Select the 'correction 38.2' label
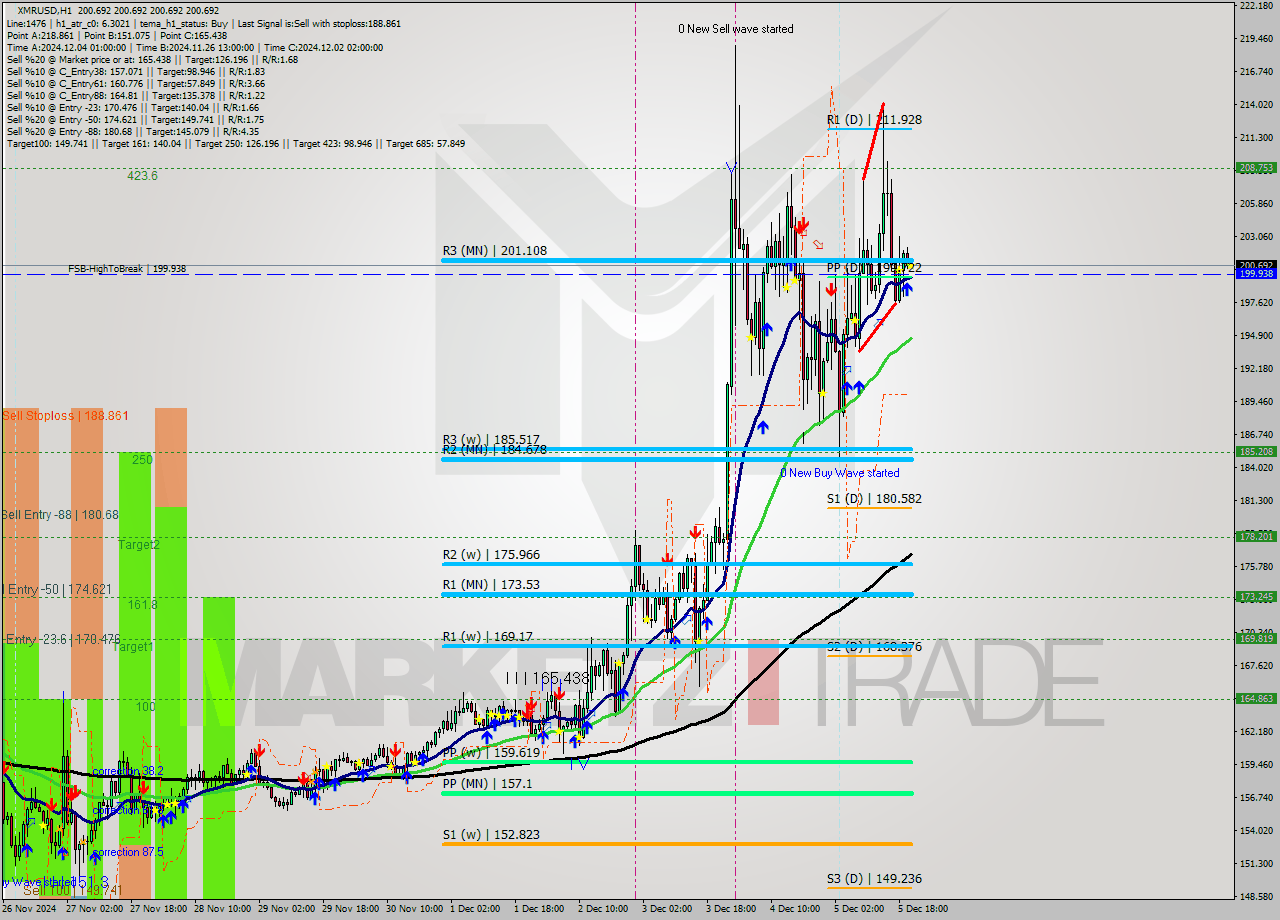 coord(127,772)
